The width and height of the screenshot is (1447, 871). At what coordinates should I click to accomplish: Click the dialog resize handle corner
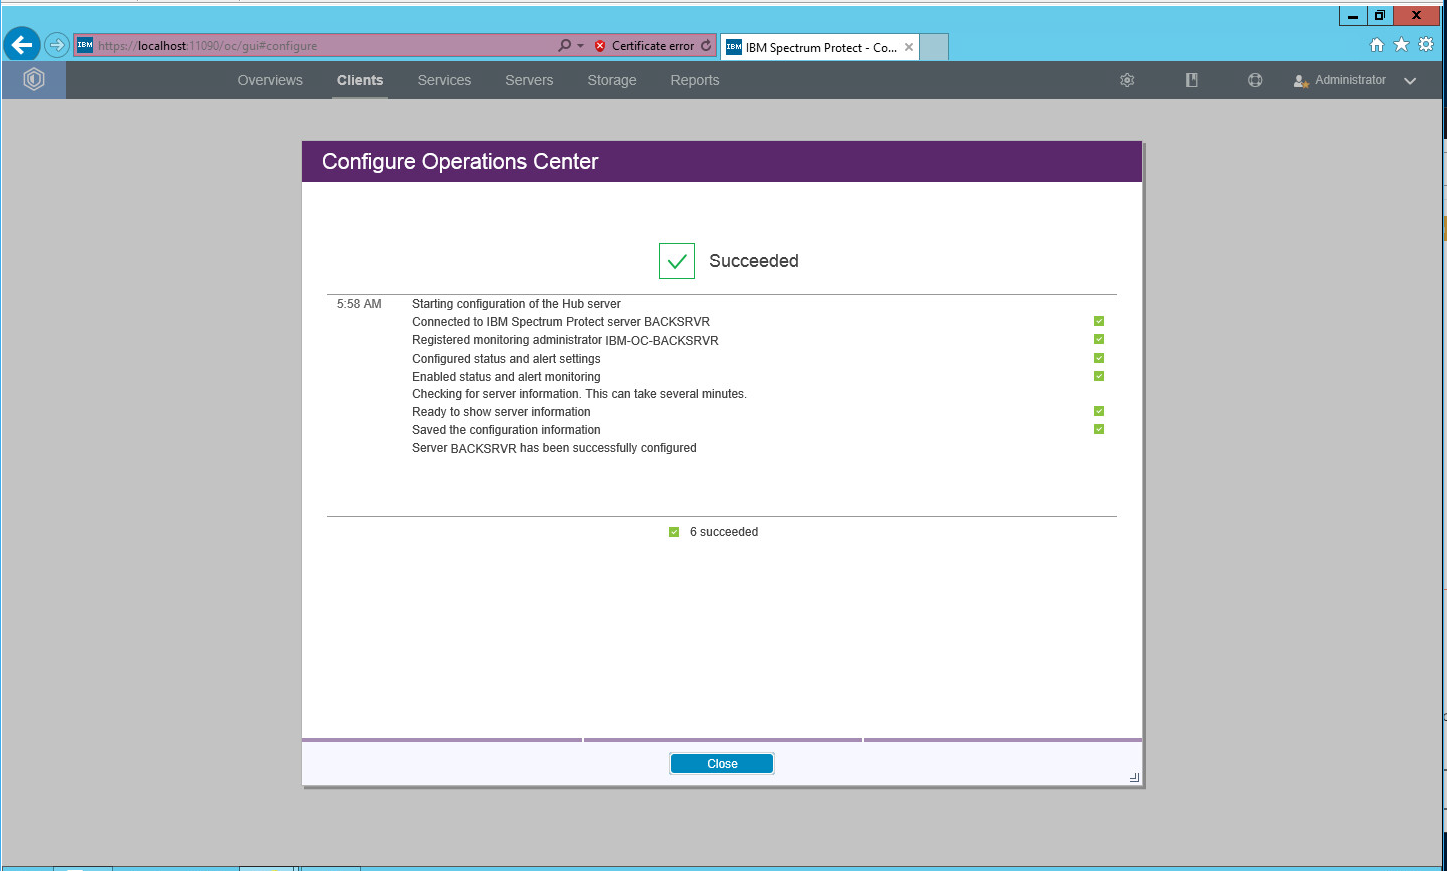pyautogui.click(x=1134, y=777)
